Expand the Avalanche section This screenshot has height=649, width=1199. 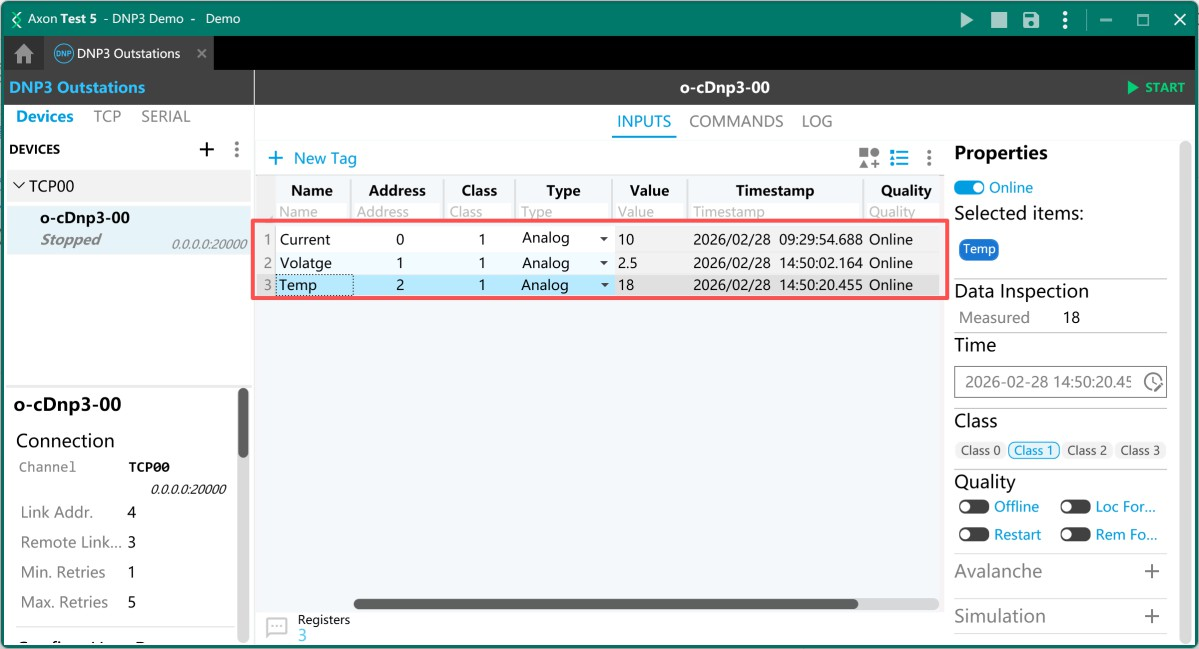tap(1152, 571)
